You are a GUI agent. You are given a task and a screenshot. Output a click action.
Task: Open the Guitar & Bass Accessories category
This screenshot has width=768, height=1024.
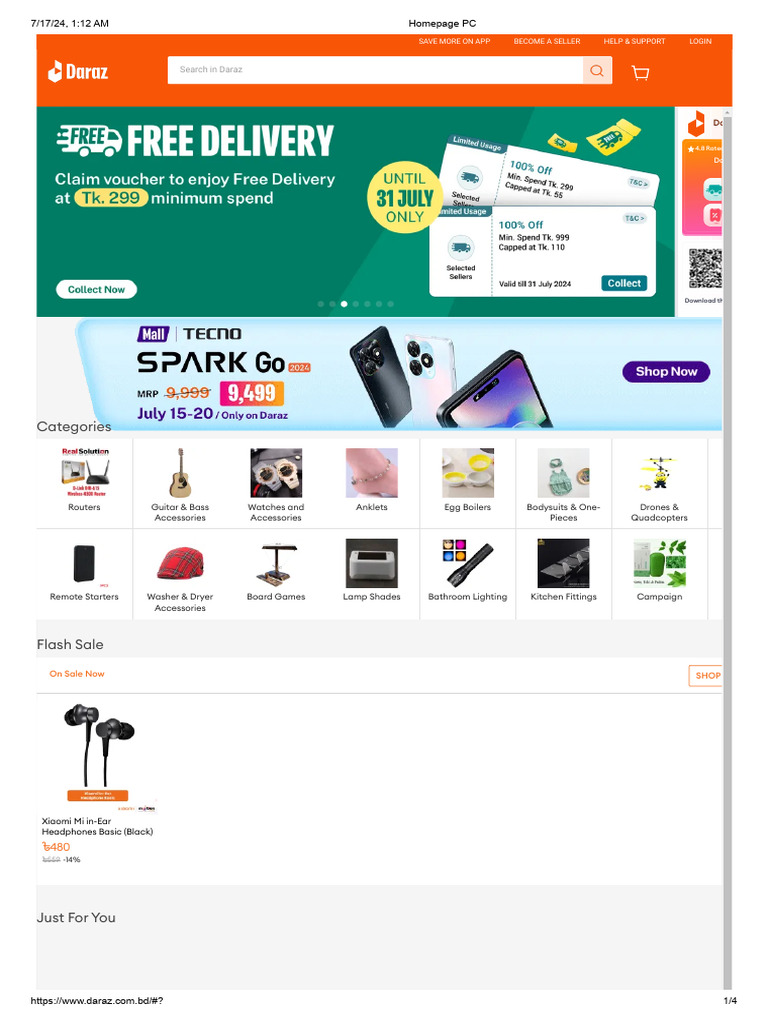point(180,483)
